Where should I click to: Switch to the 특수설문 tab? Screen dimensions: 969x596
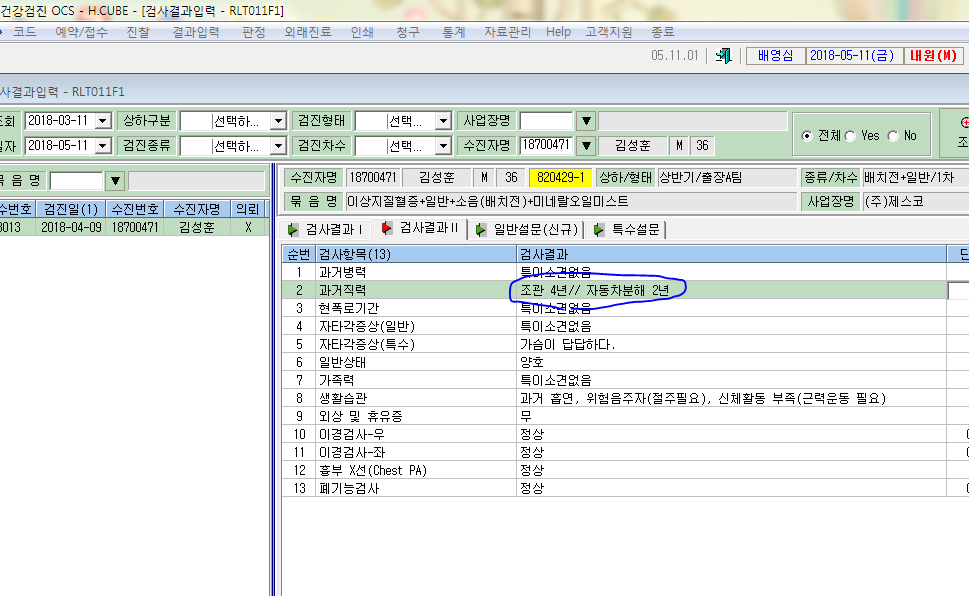(628, 229)
